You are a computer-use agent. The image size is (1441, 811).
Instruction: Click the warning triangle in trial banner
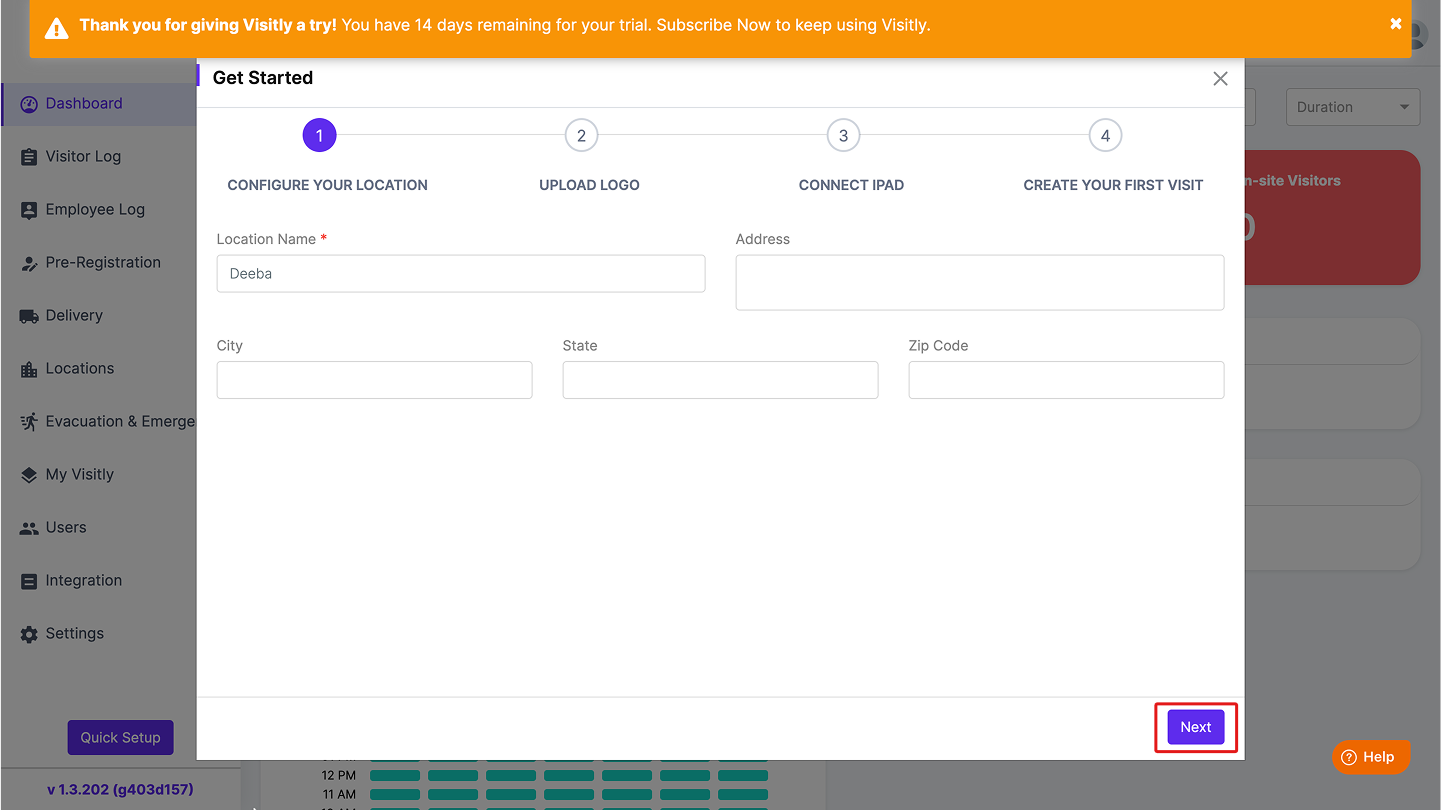click(x=58, y=27)
